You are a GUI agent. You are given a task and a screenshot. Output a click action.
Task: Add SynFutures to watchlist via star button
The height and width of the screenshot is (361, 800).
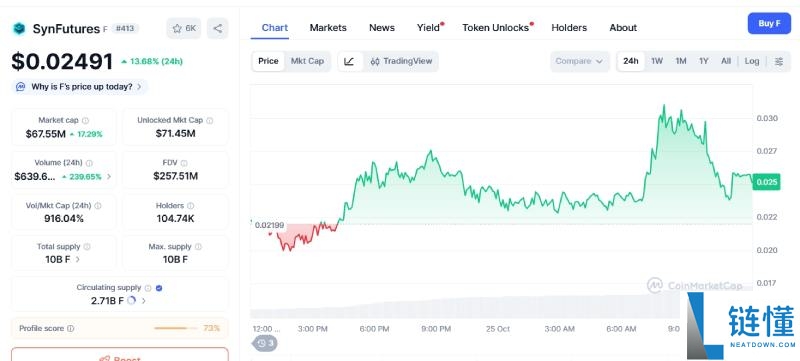(x=184, y=29)
